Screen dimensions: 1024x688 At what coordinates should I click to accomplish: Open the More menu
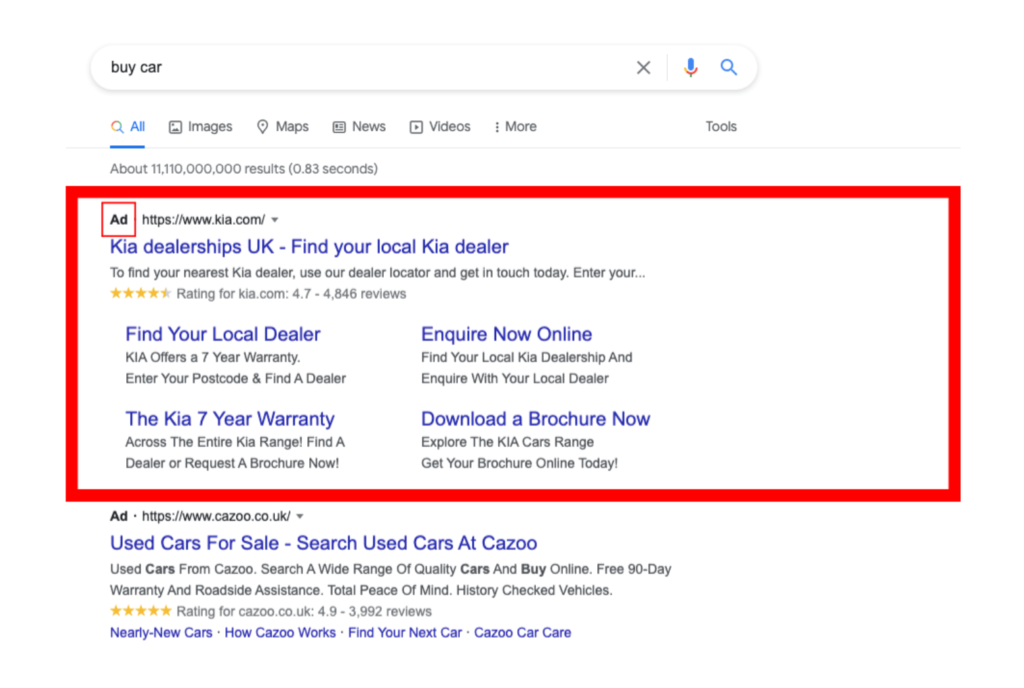[x=515, y=127]
